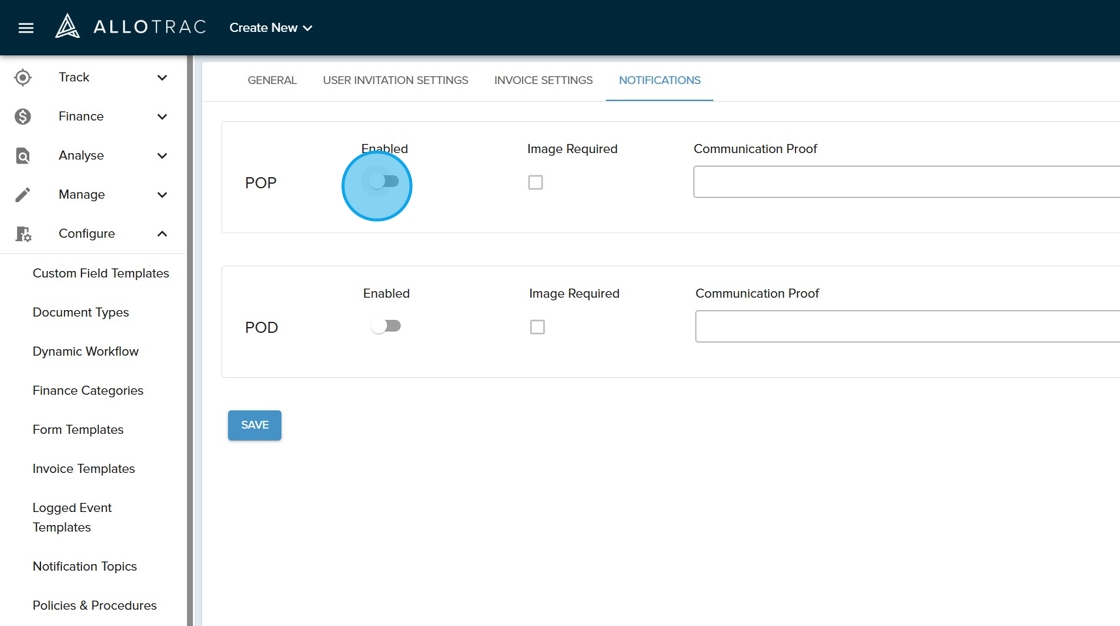Screen dimensions: 1120x626
Task: Open the Invoice Settings tab
Action: pyautogui.click(x=543, y=80)
